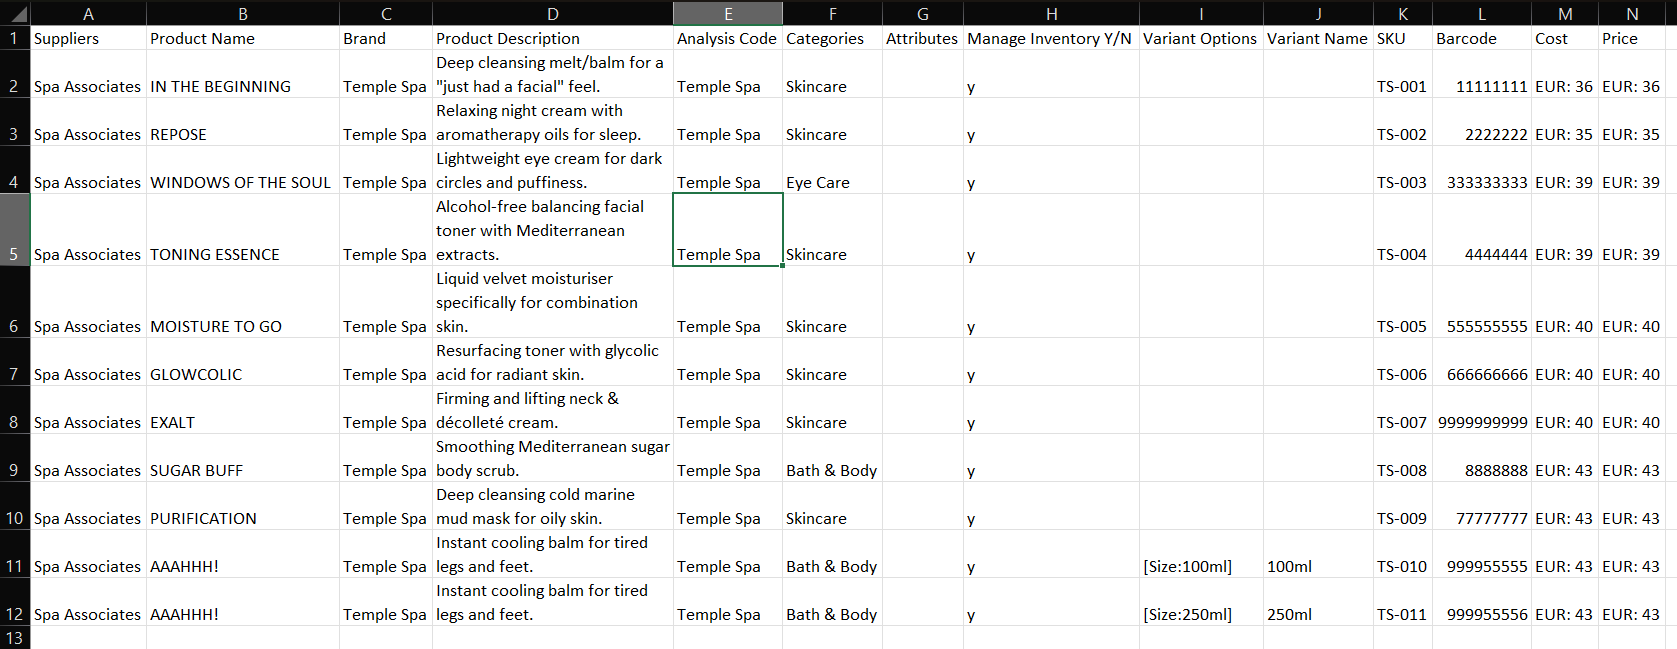This screenshot has height=649, width=1677.
Task: Select the SKU cell 'TS-001'
Action: coord(1403,74)
